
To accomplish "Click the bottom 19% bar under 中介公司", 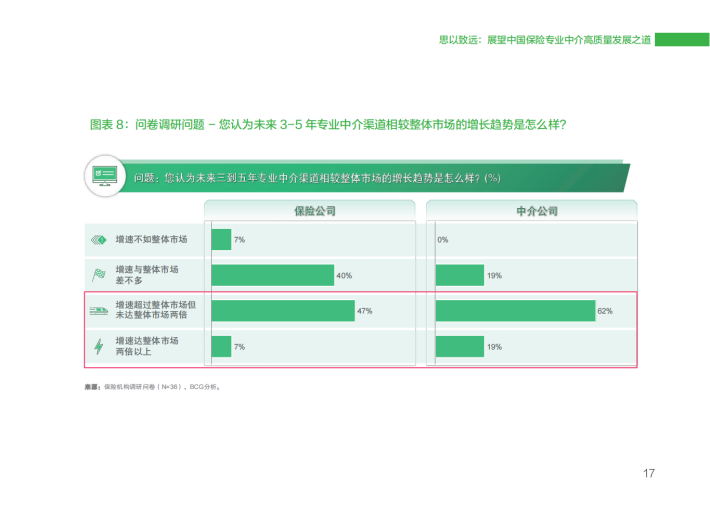I will (x=459, y=346).
